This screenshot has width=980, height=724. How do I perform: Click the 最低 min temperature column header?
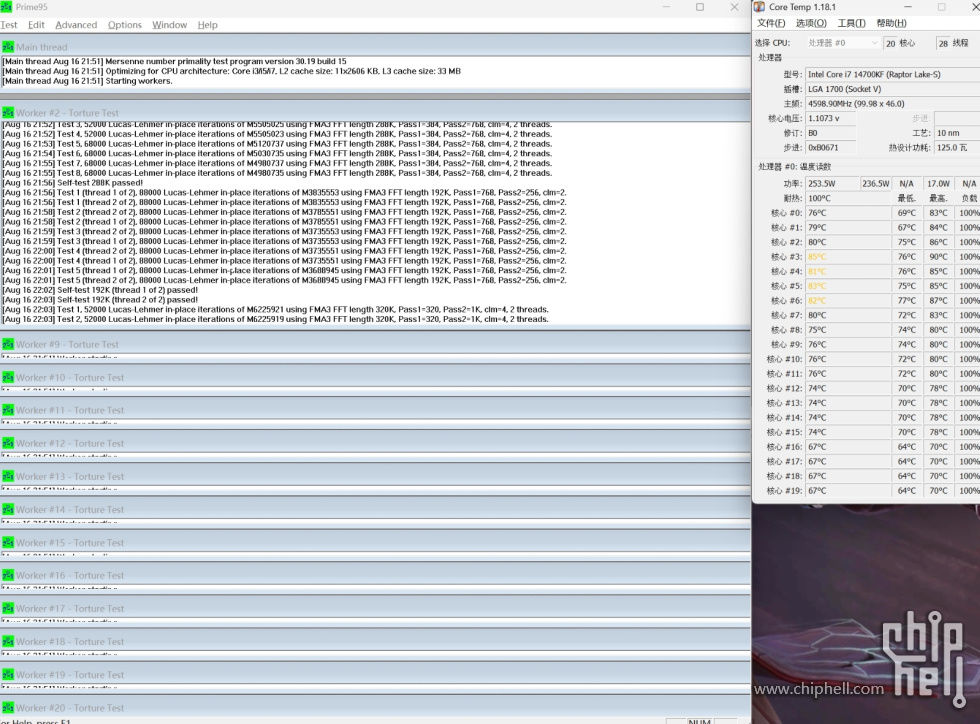pyautogui.click(x=906, y=198)
